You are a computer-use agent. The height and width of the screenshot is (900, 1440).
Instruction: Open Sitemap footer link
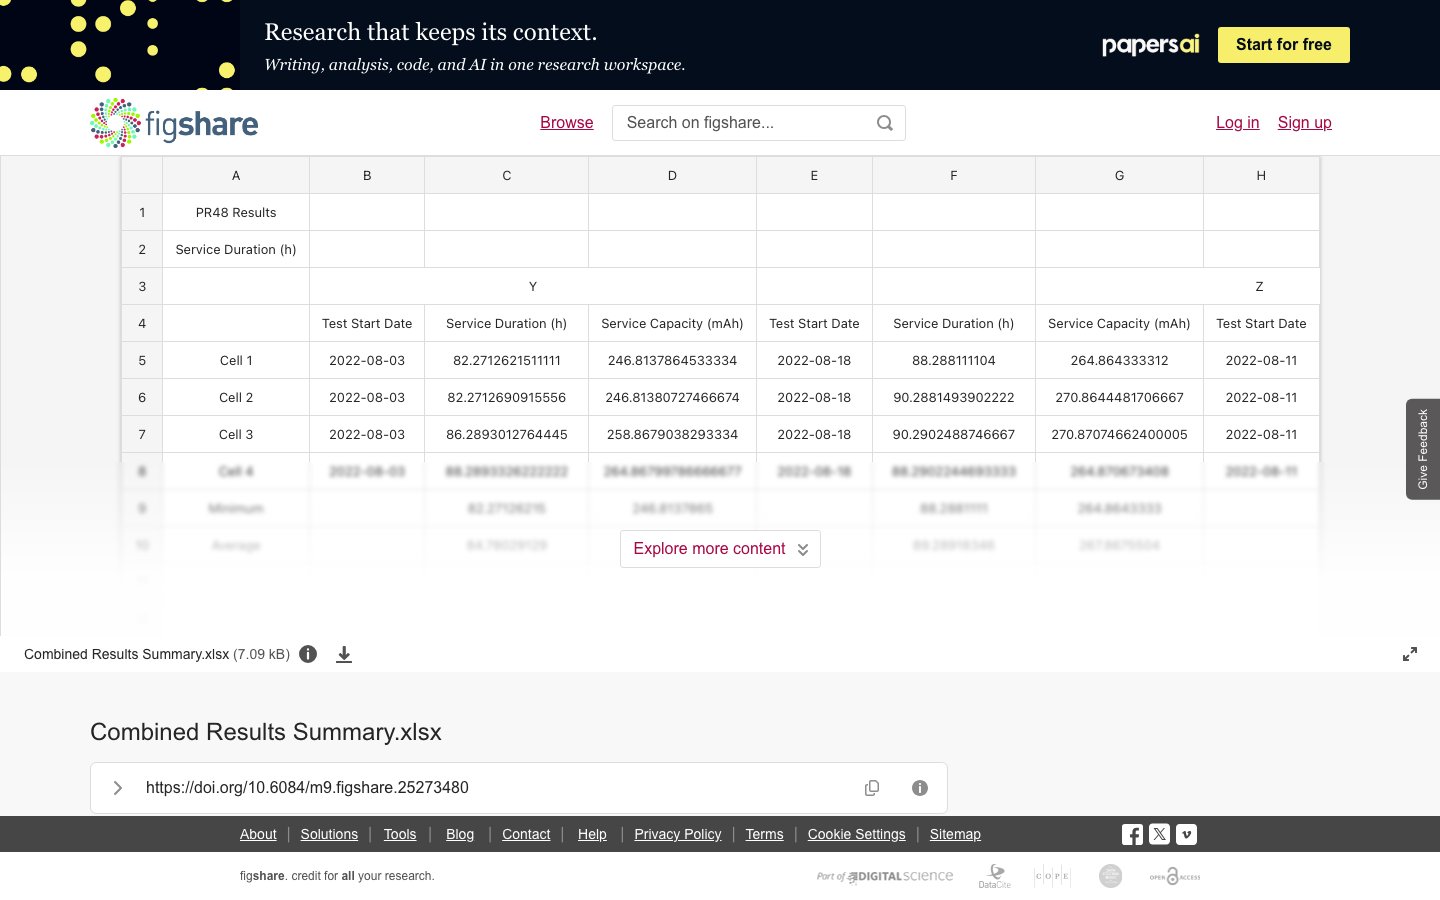click(x=955, y=834)
